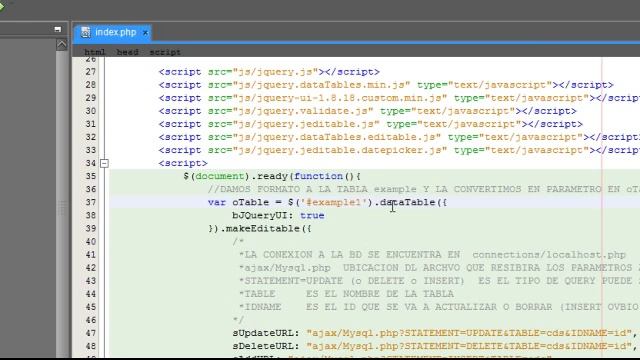Click the LA CONEXION A LA BD comment

coord(433,255)
